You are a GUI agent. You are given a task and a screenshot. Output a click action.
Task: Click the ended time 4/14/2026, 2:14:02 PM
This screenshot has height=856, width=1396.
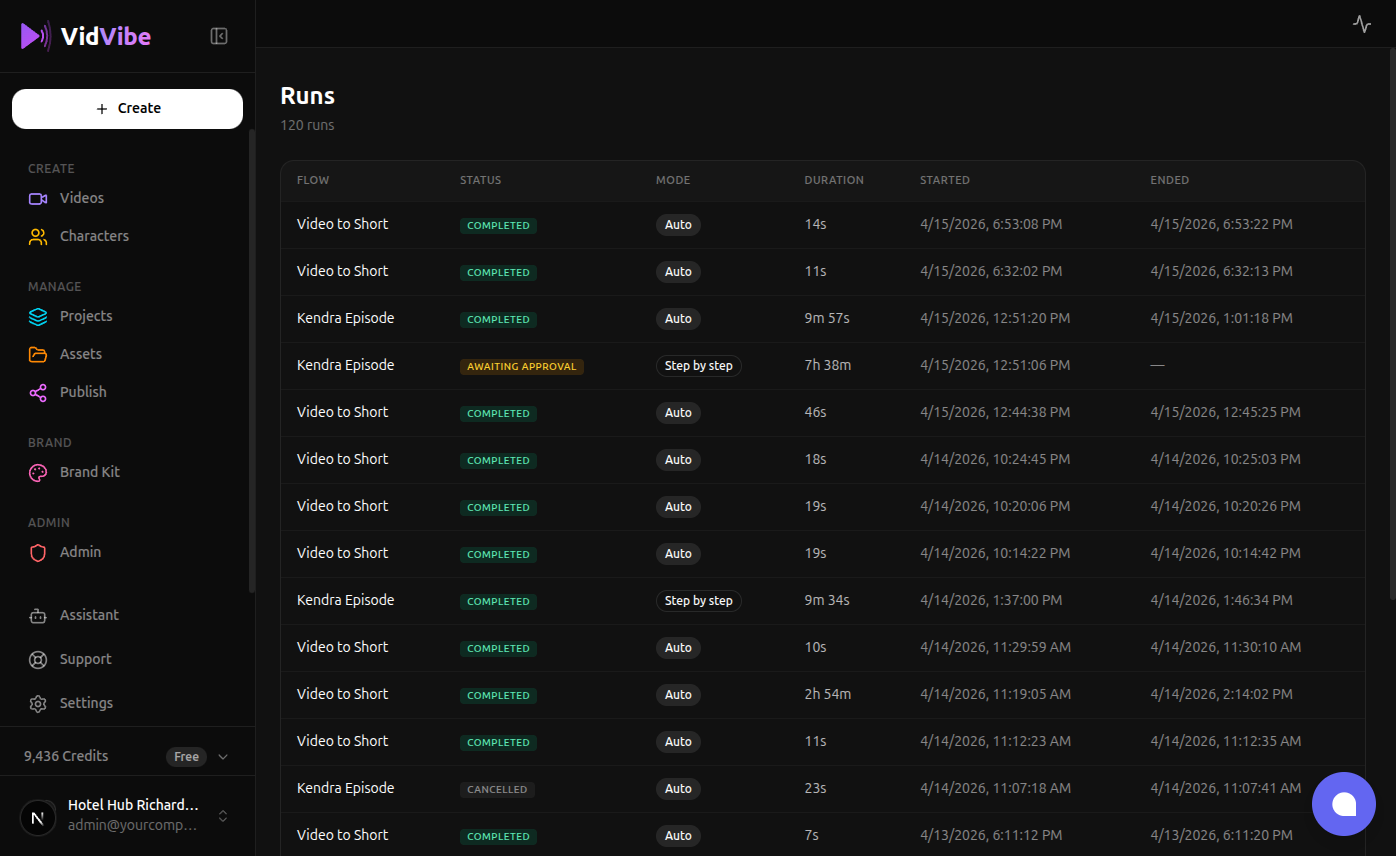pyautogui.click(x=1221, y=694)
